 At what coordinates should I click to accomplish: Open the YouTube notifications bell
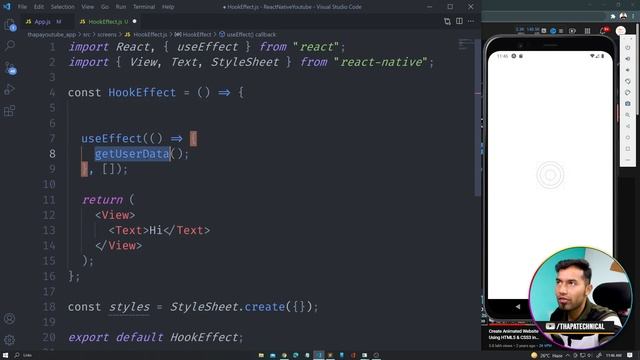604,31
